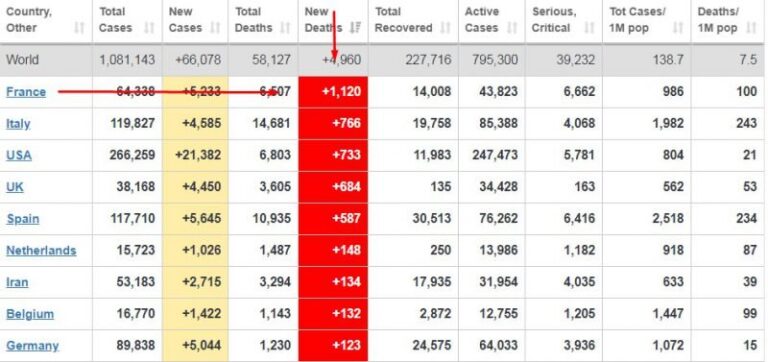Select World serious critical 39,232
768x362 pixels.
point(576,60)
